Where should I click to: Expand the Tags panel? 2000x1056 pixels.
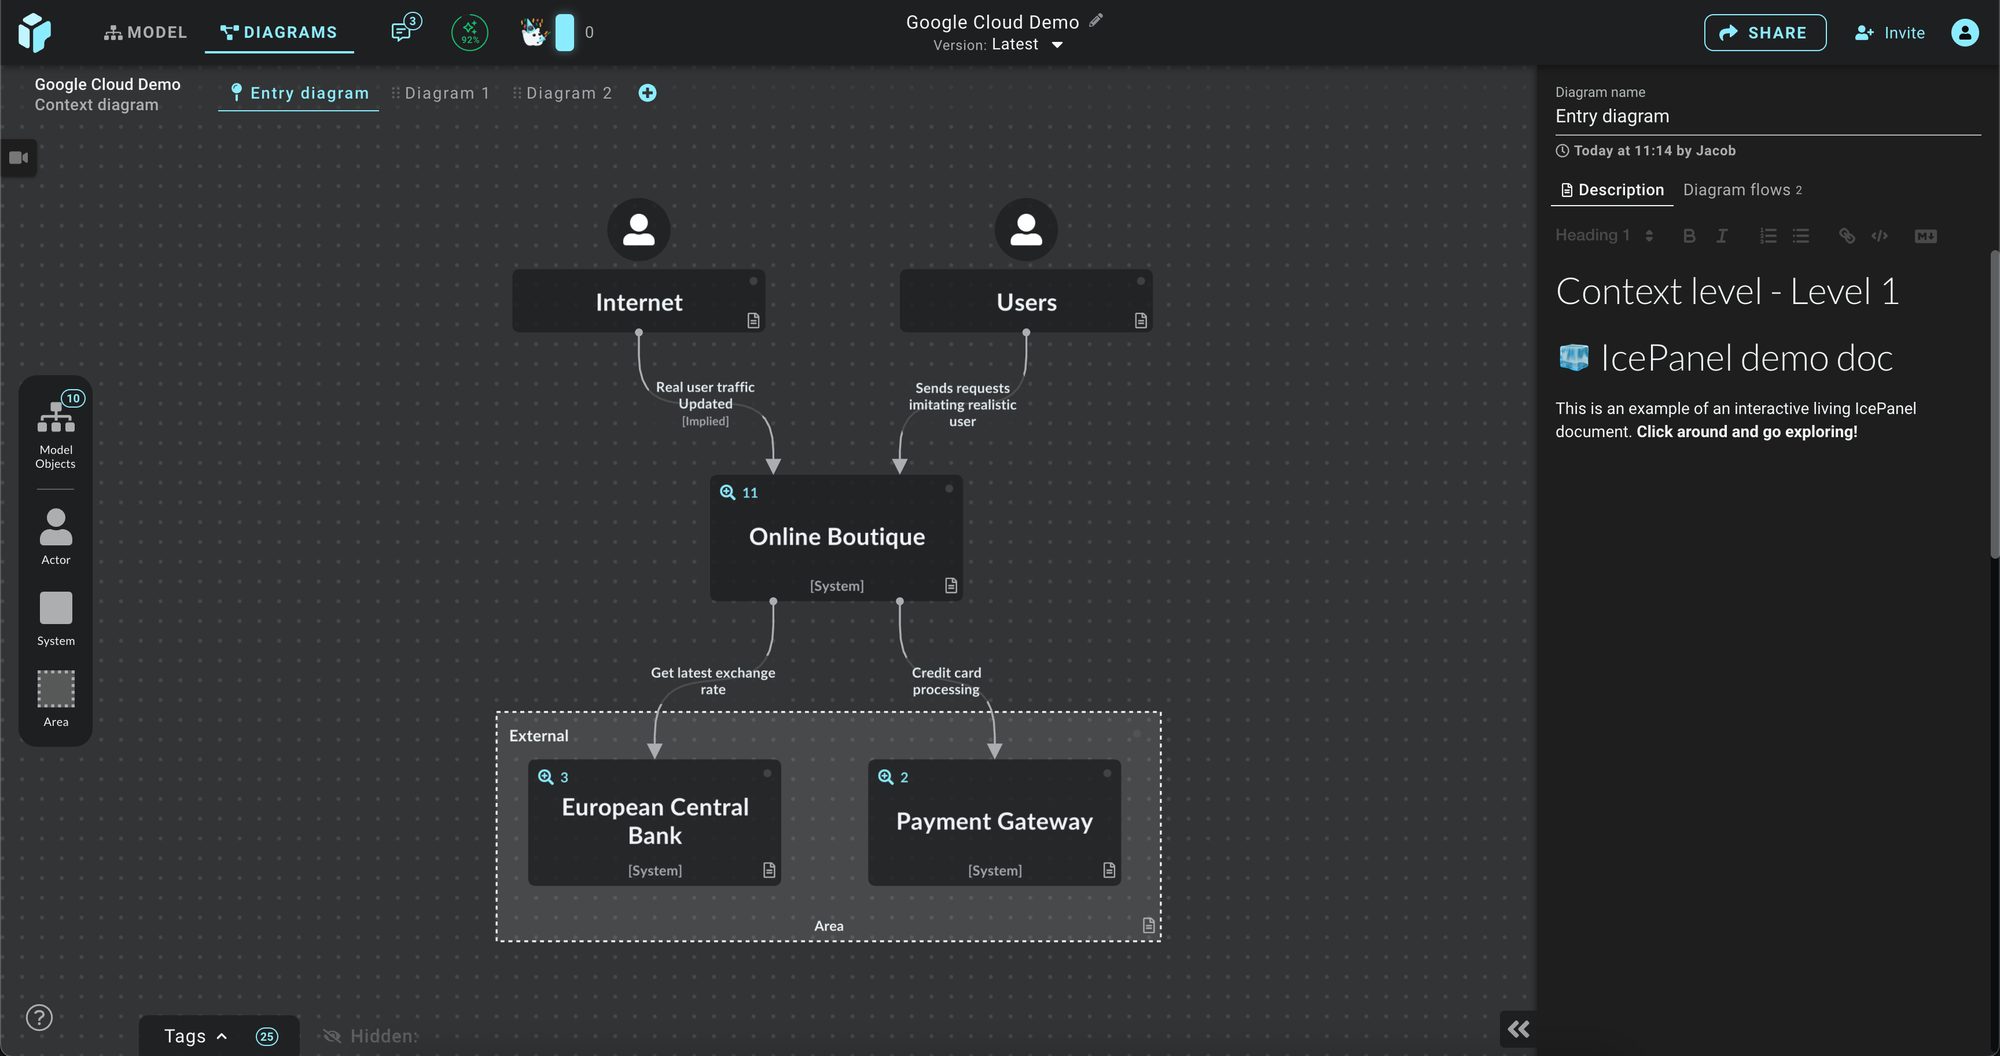(196, 1036)
